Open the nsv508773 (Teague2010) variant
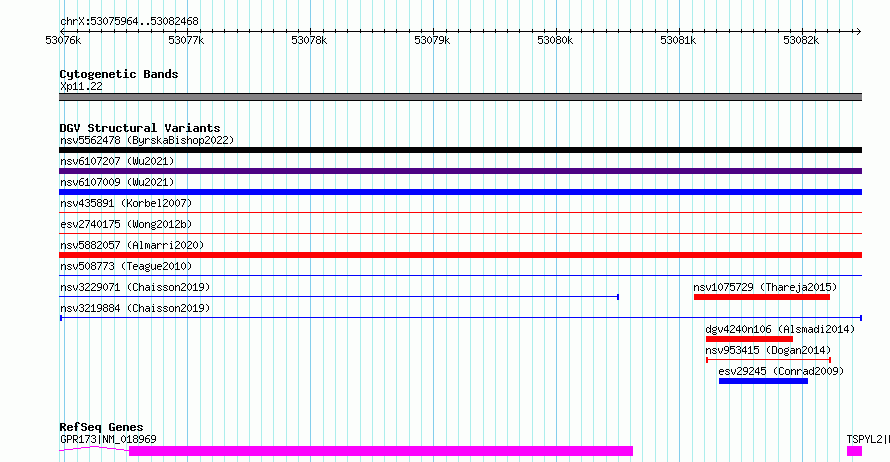Image resolution: width=890 pixels, height=462 pixels. tap(126, 266)
